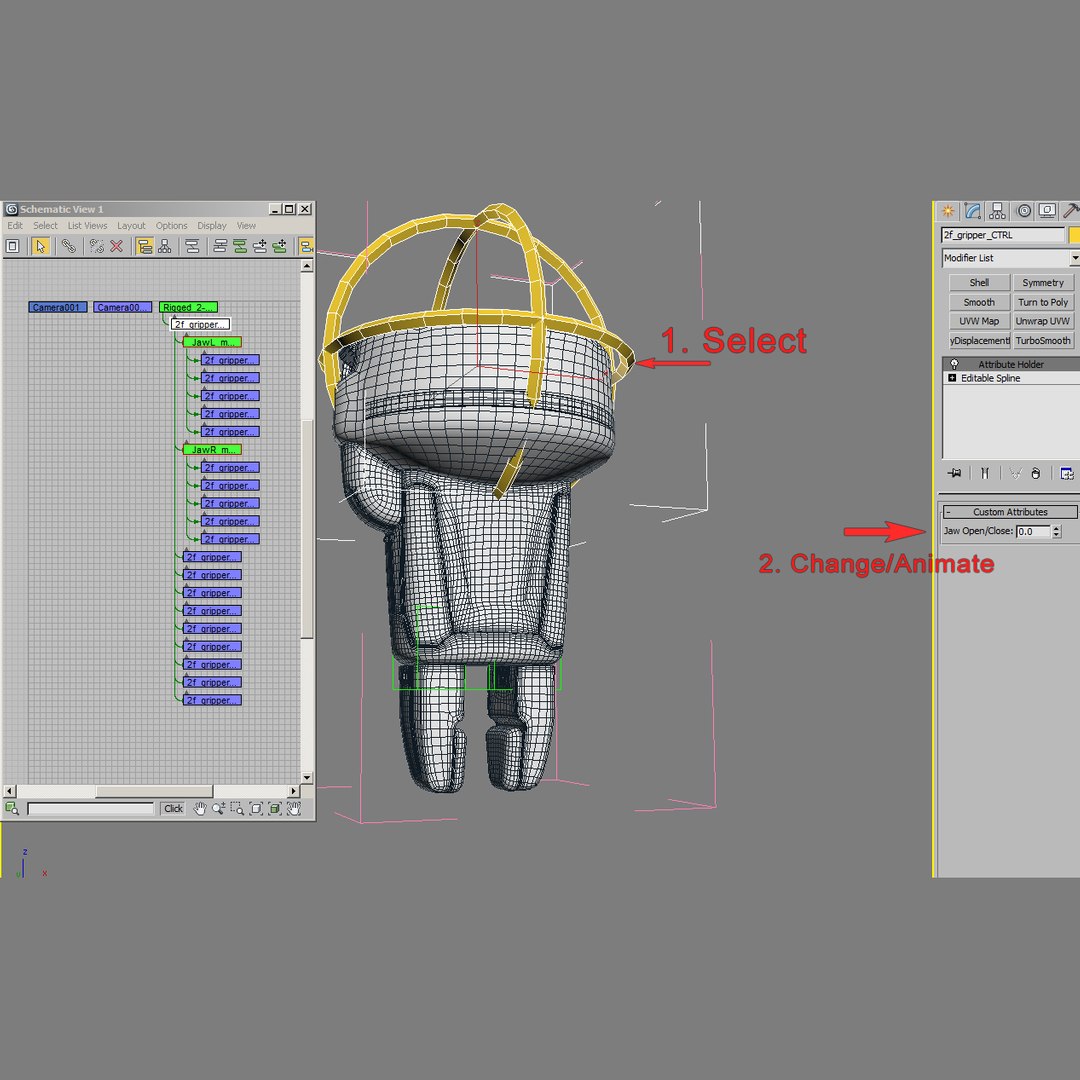Select the JawR_m... node
The width and height of the screenshot is (1080, 1080).
(212, 449)
